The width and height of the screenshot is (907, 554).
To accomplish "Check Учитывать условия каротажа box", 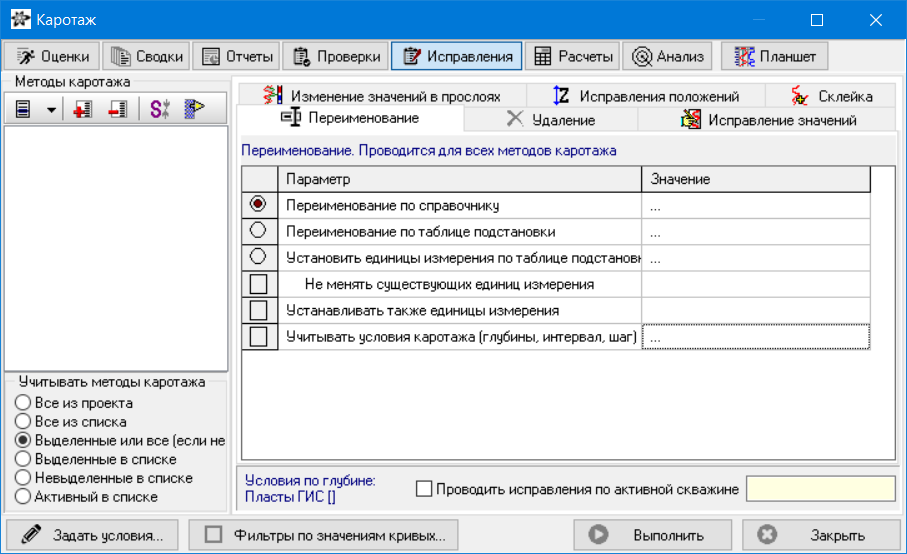I will [x=258, y=337].
